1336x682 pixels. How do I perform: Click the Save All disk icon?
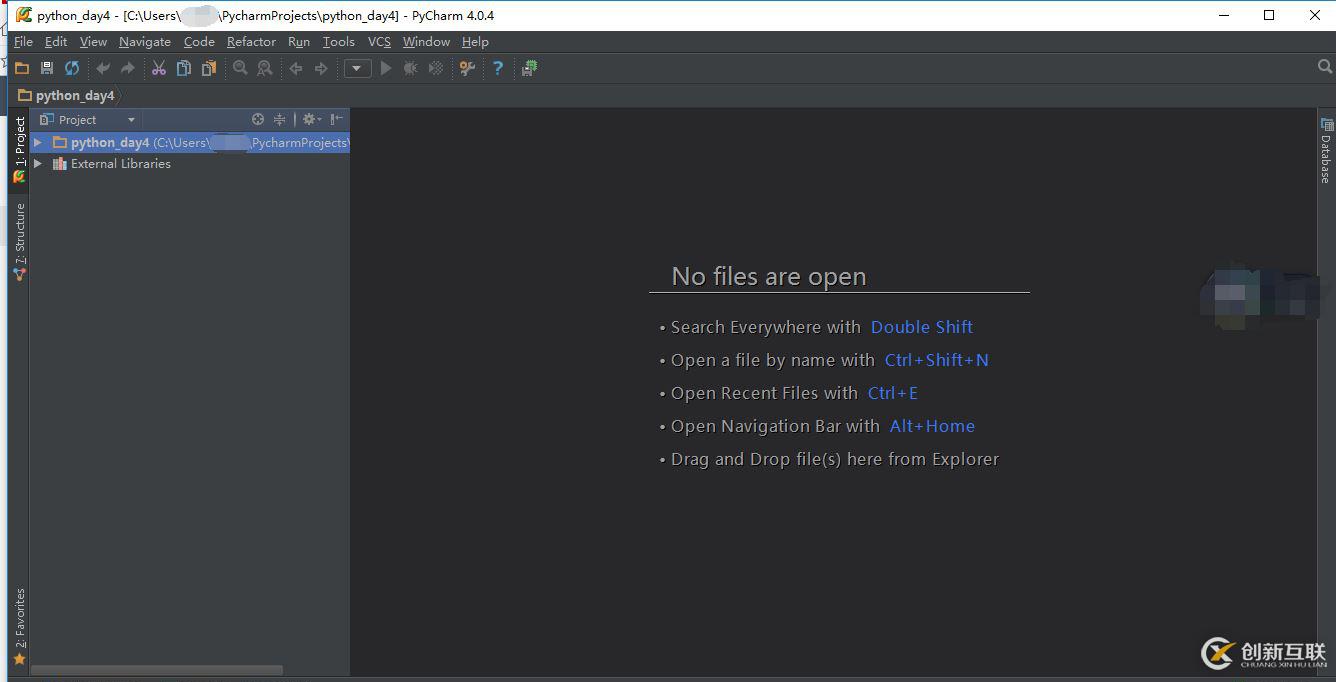46,68
